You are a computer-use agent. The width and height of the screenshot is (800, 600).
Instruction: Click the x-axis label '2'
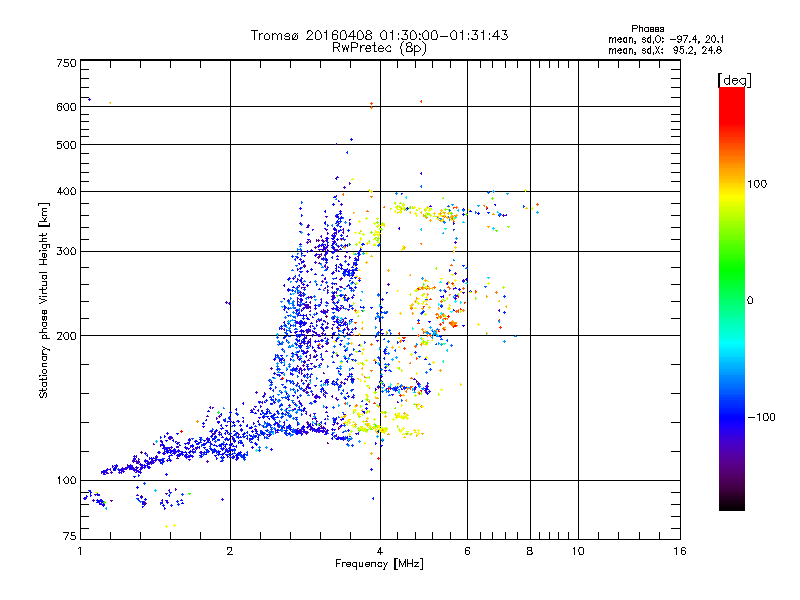point(230,551)
